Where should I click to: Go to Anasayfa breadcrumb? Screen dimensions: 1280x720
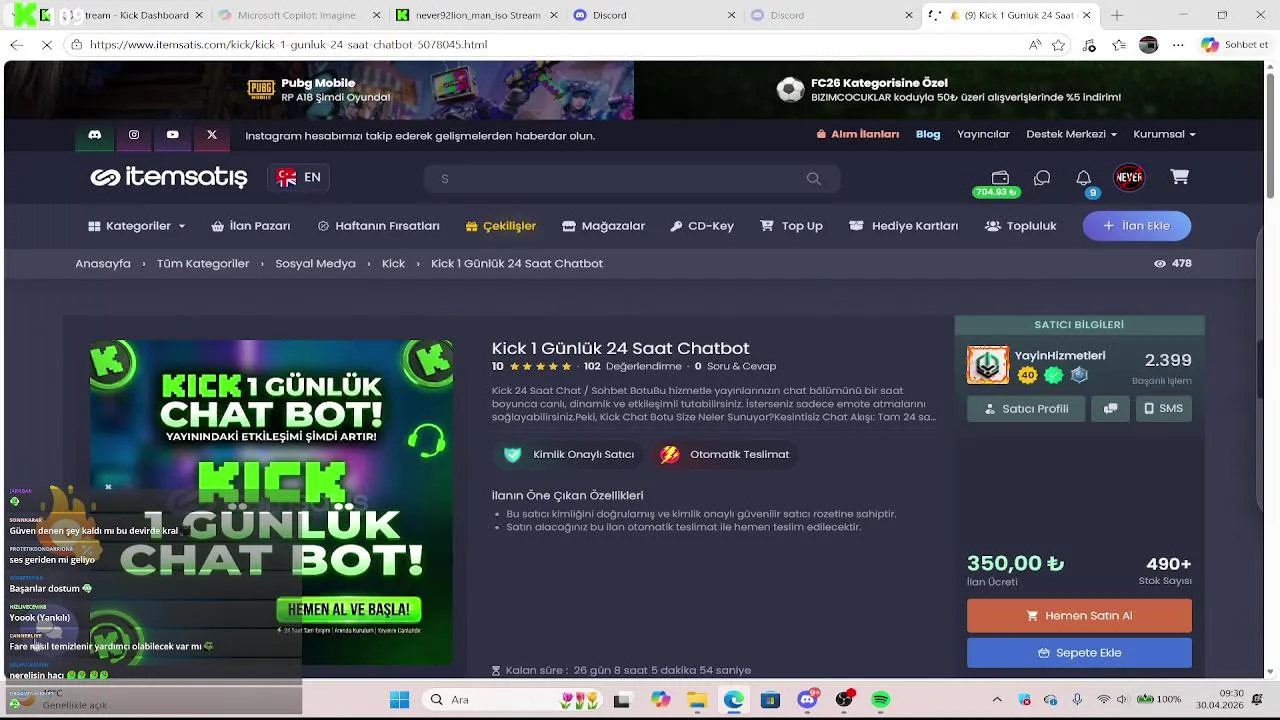pyautogui.click(x=103, y=263)
